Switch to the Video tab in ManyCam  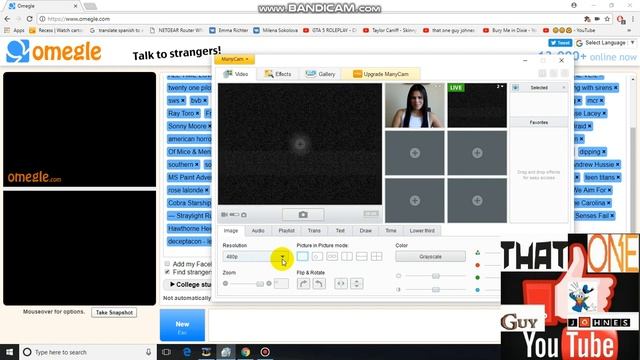click(236, 74)
